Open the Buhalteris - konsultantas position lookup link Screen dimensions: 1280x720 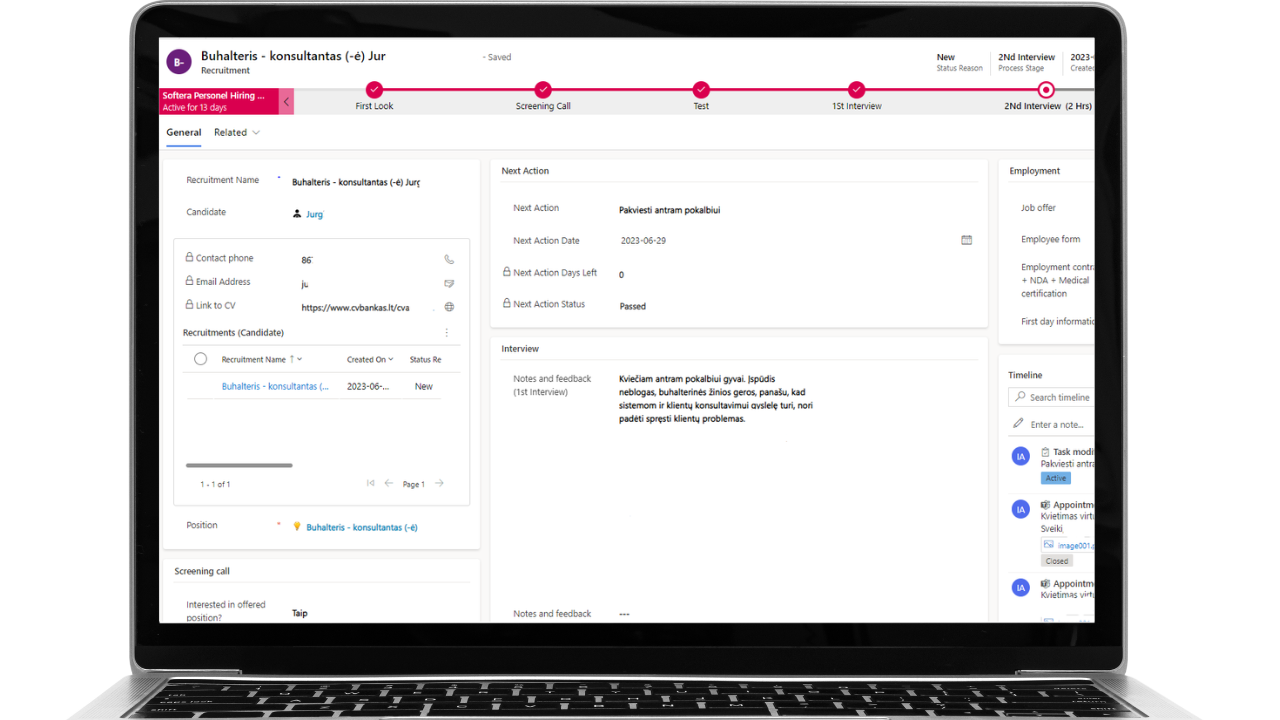[x=361, y=527]
